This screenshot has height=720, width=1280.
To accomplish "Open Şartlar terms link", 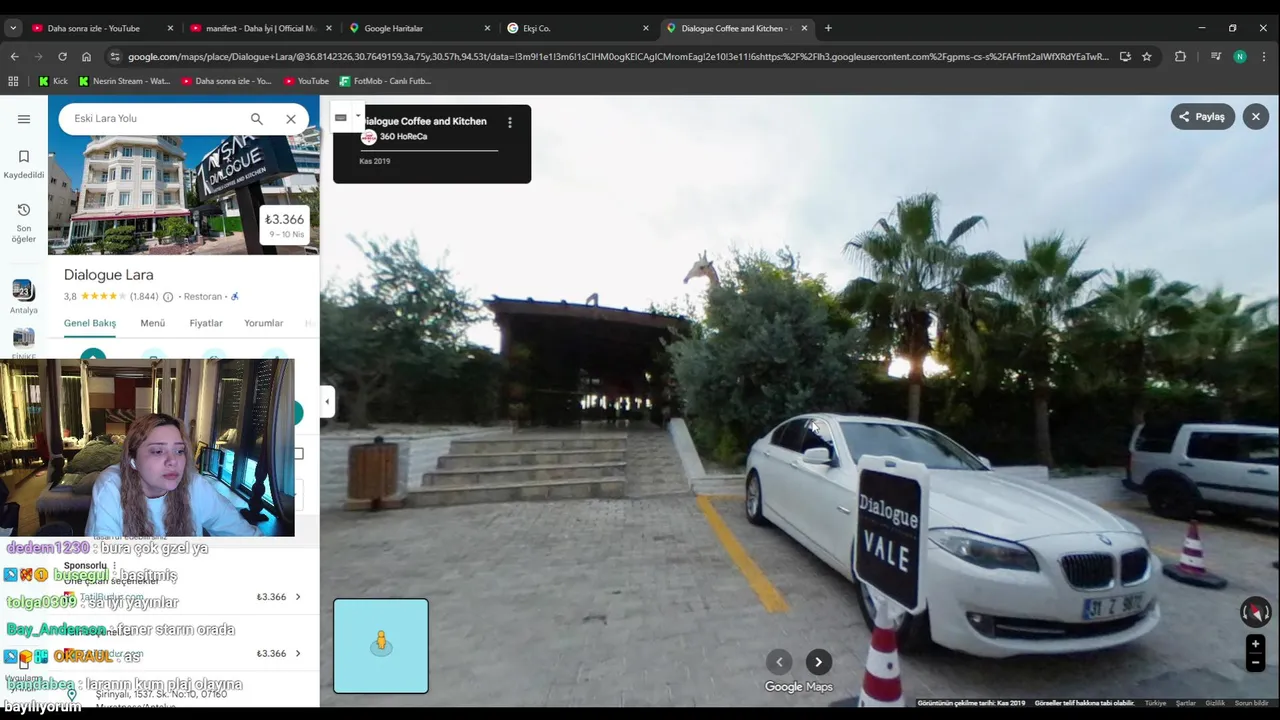I will (1186, 703).
